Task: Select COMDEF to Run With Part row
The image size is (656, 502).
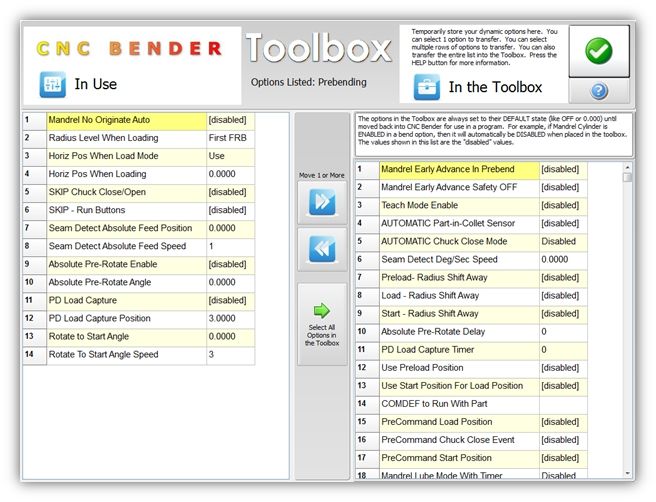Action: [x=472, y=404]
